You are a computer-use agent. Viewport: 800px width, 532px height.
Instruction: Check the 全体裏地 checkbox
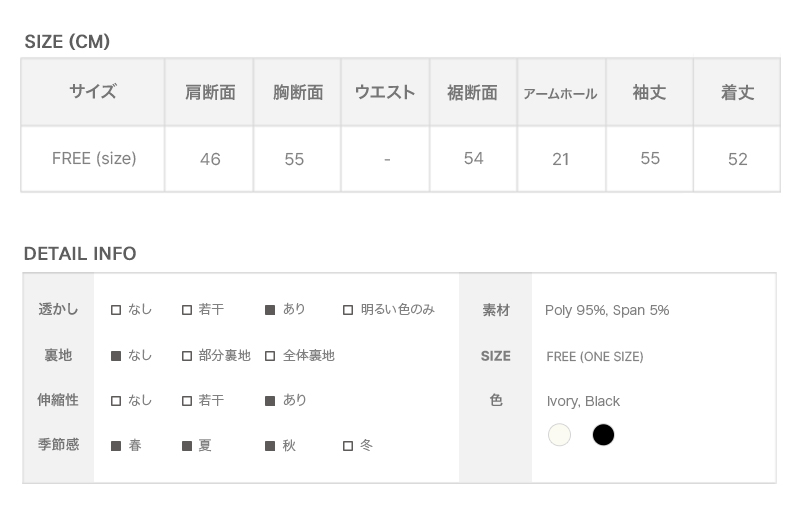(x=270, y=356)
